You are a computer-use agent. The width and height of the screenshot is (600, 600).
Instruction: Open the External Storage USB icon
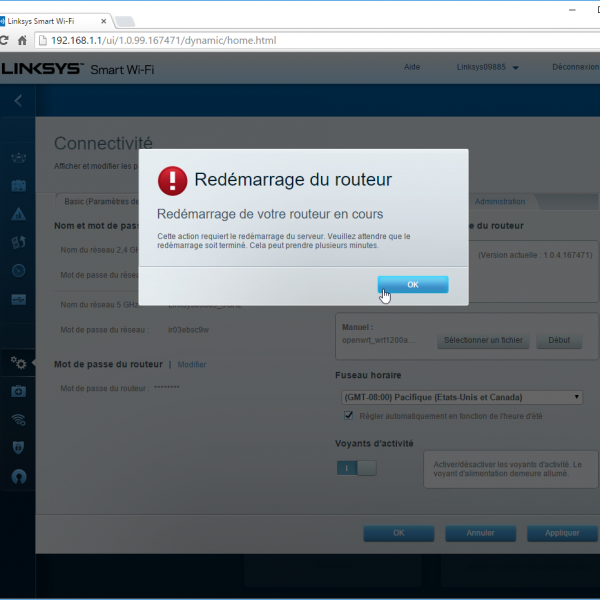click(x=18, y=298)
